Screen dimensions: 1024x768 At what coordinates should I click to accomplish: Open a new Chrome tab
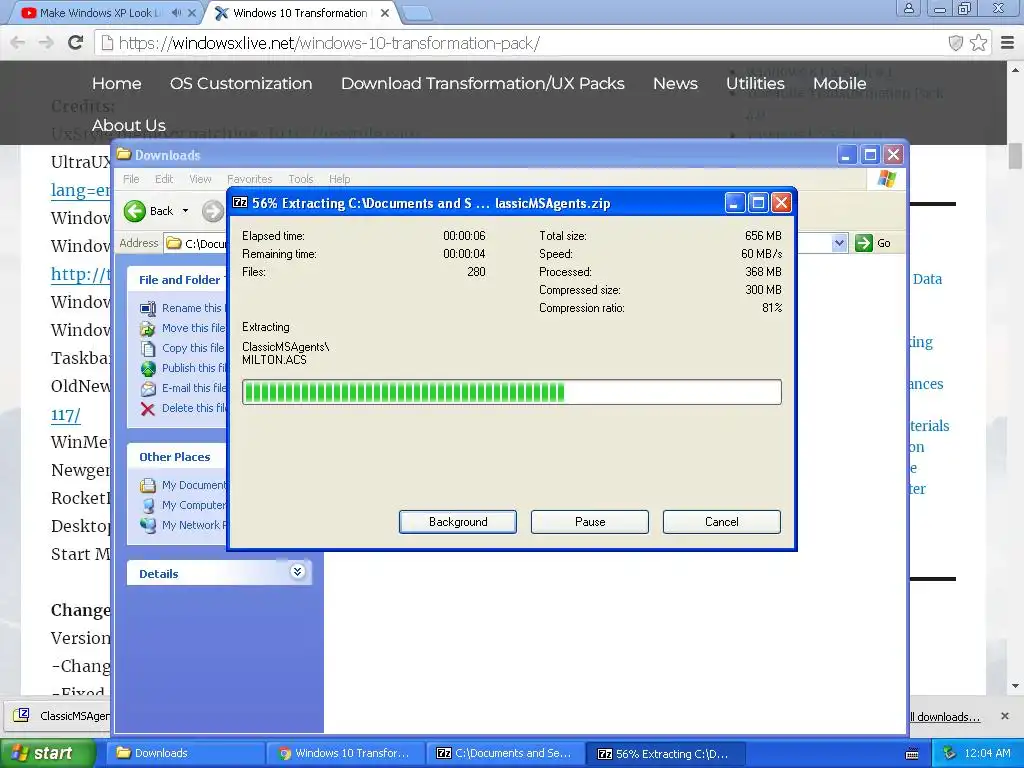click(416, 13)
